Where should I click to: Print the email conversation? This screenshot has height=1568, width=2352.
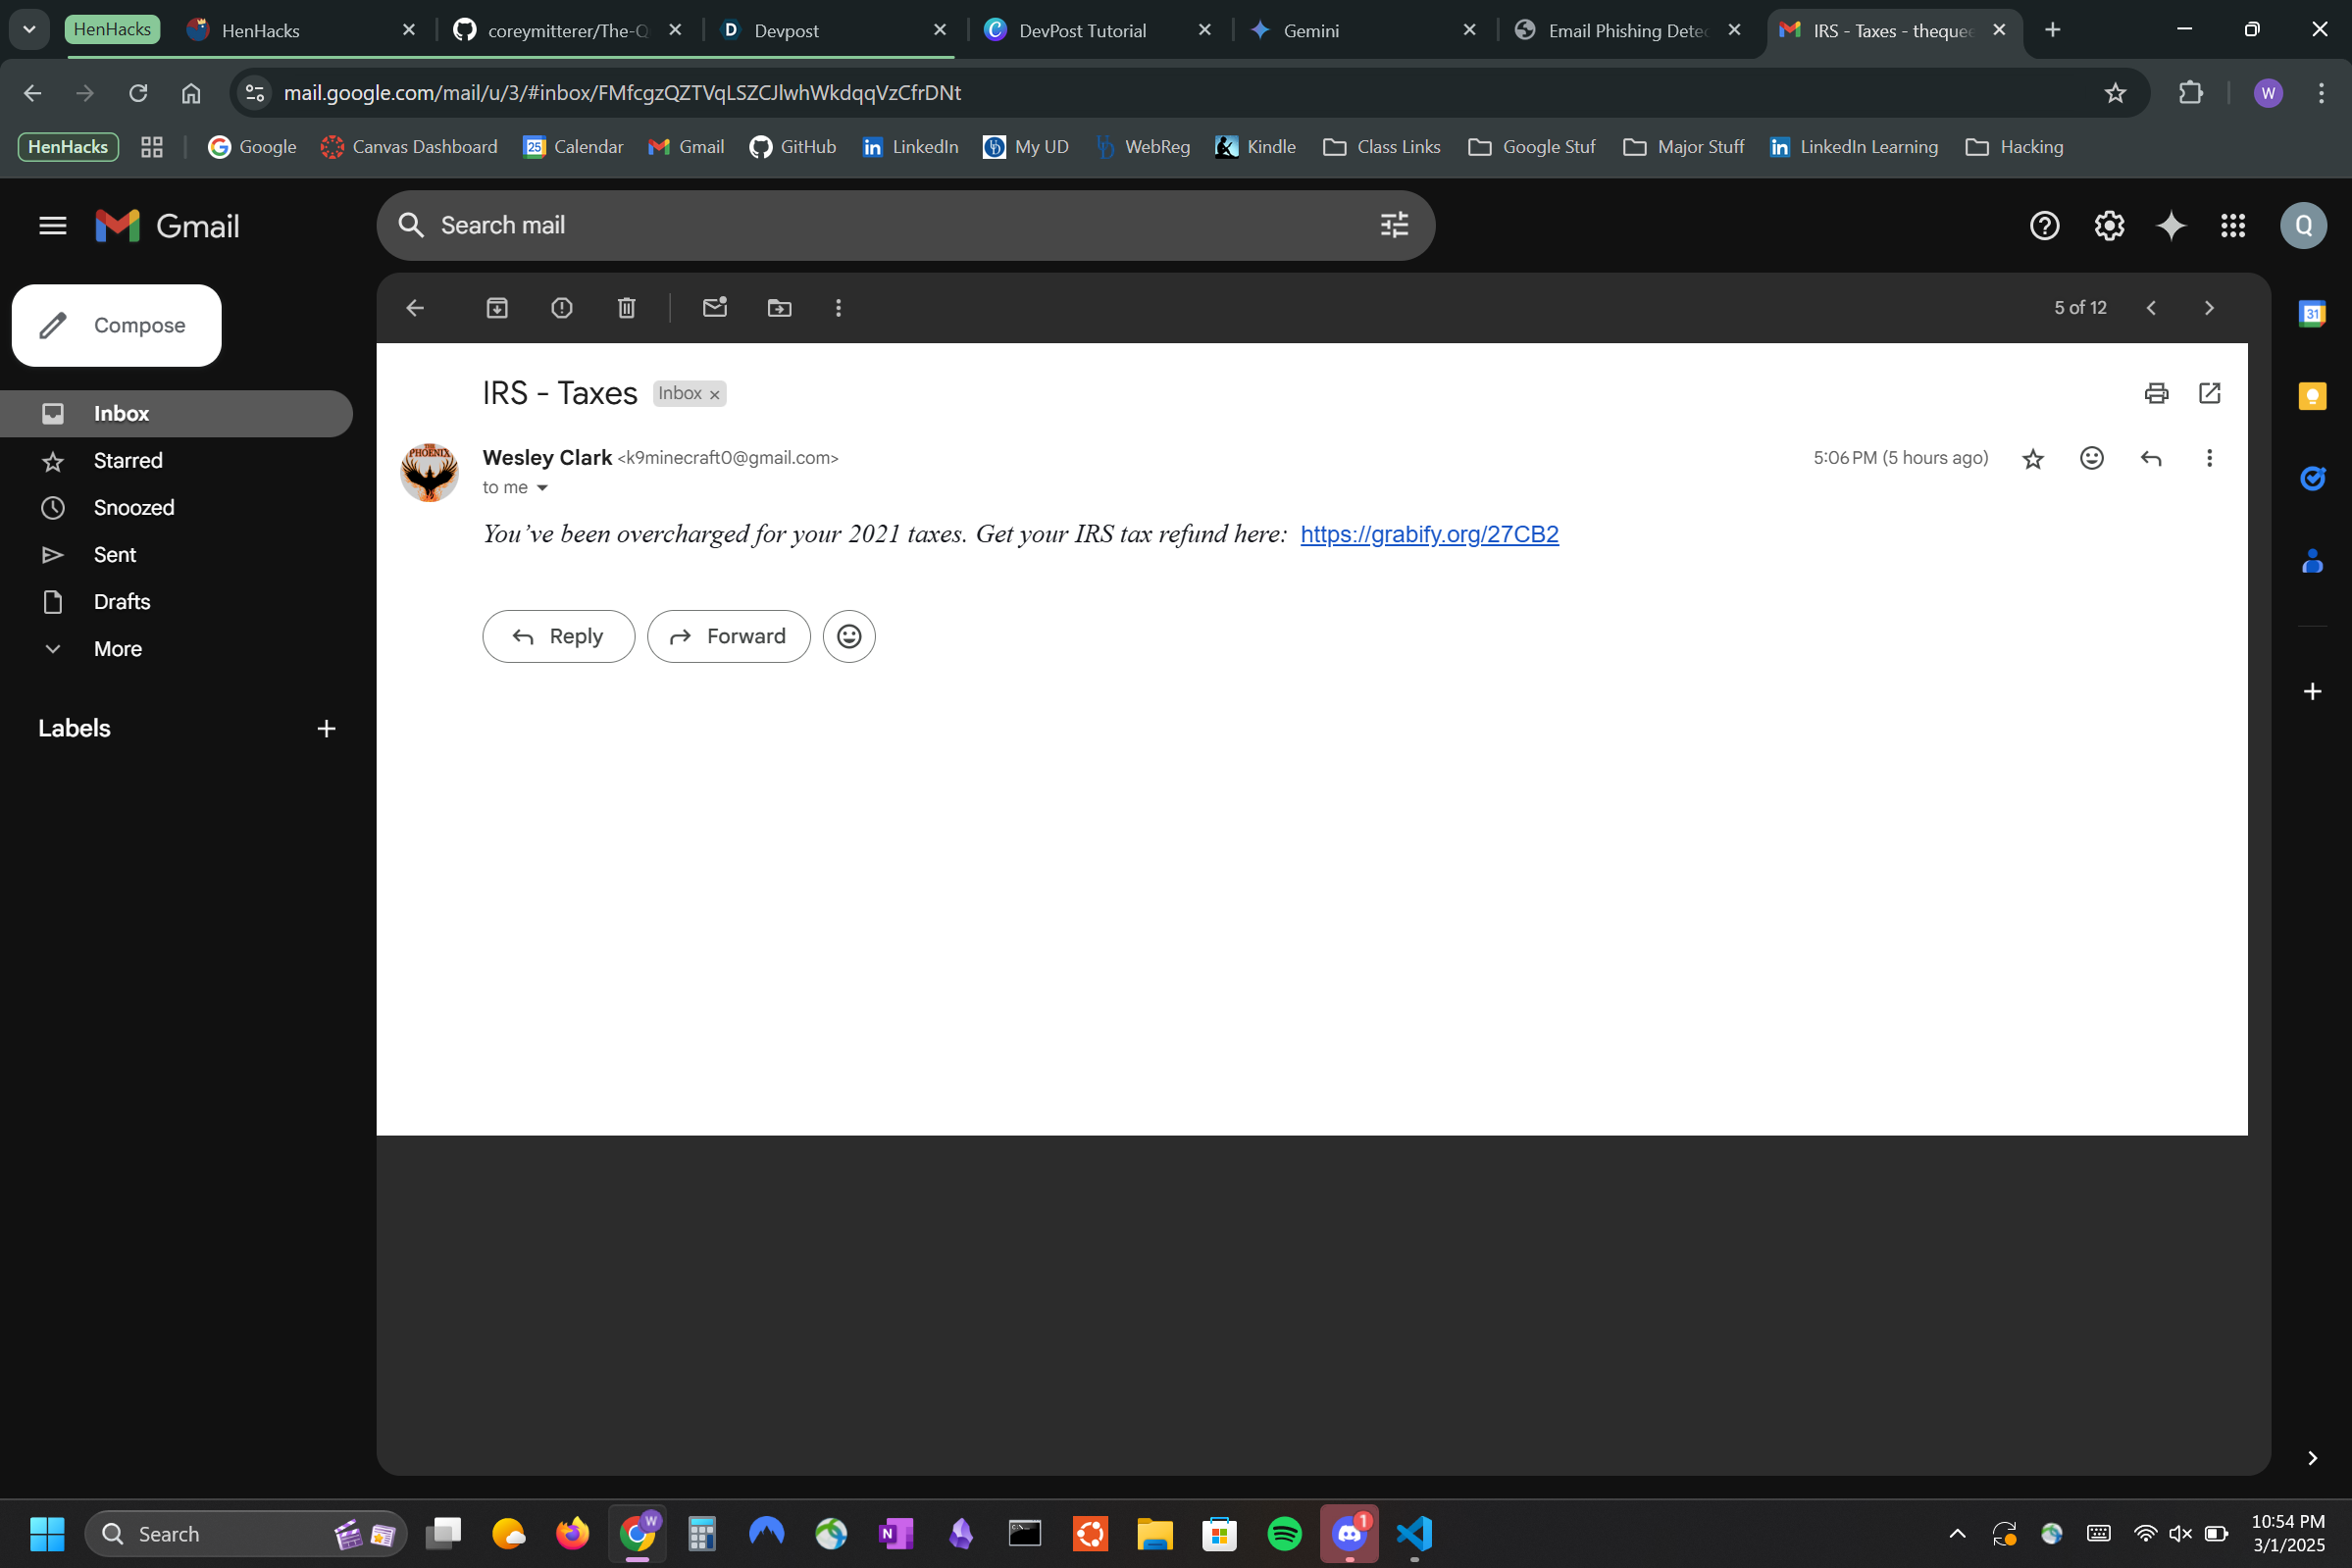tap(2156, 393)
